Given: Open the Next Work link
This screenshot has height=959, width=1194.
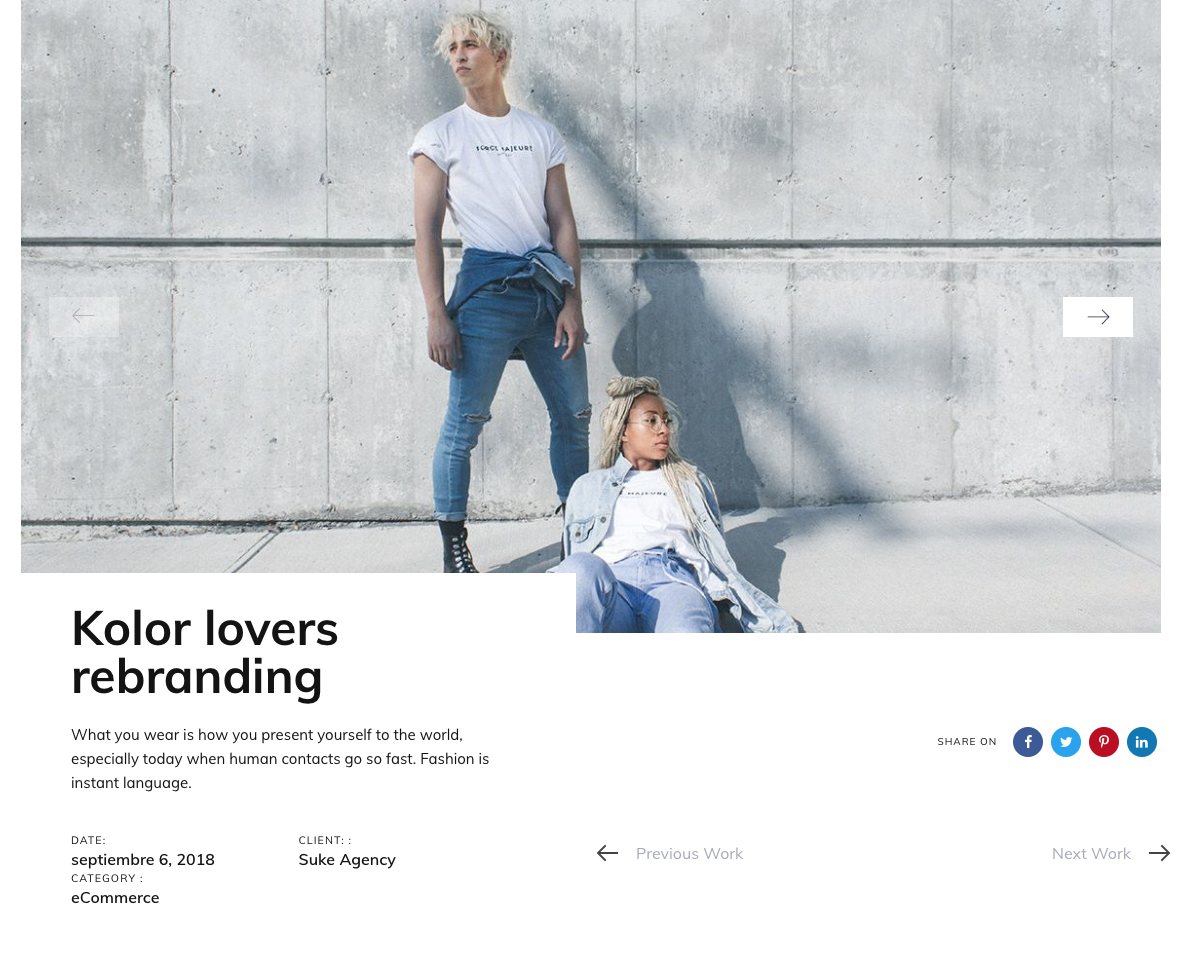Looking at the screenshot, I should click(1091, 854).
